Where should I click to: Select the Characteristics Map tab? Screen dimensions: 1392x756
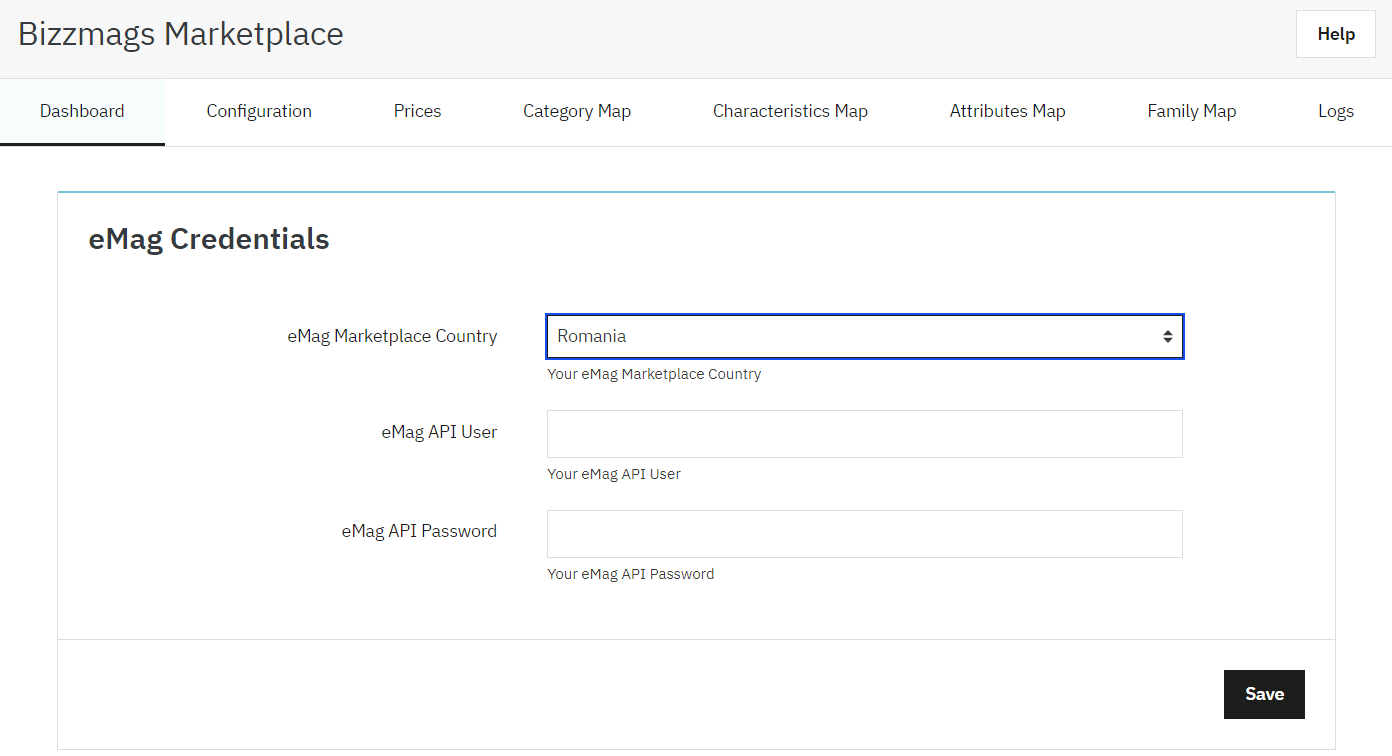point(790,111)
